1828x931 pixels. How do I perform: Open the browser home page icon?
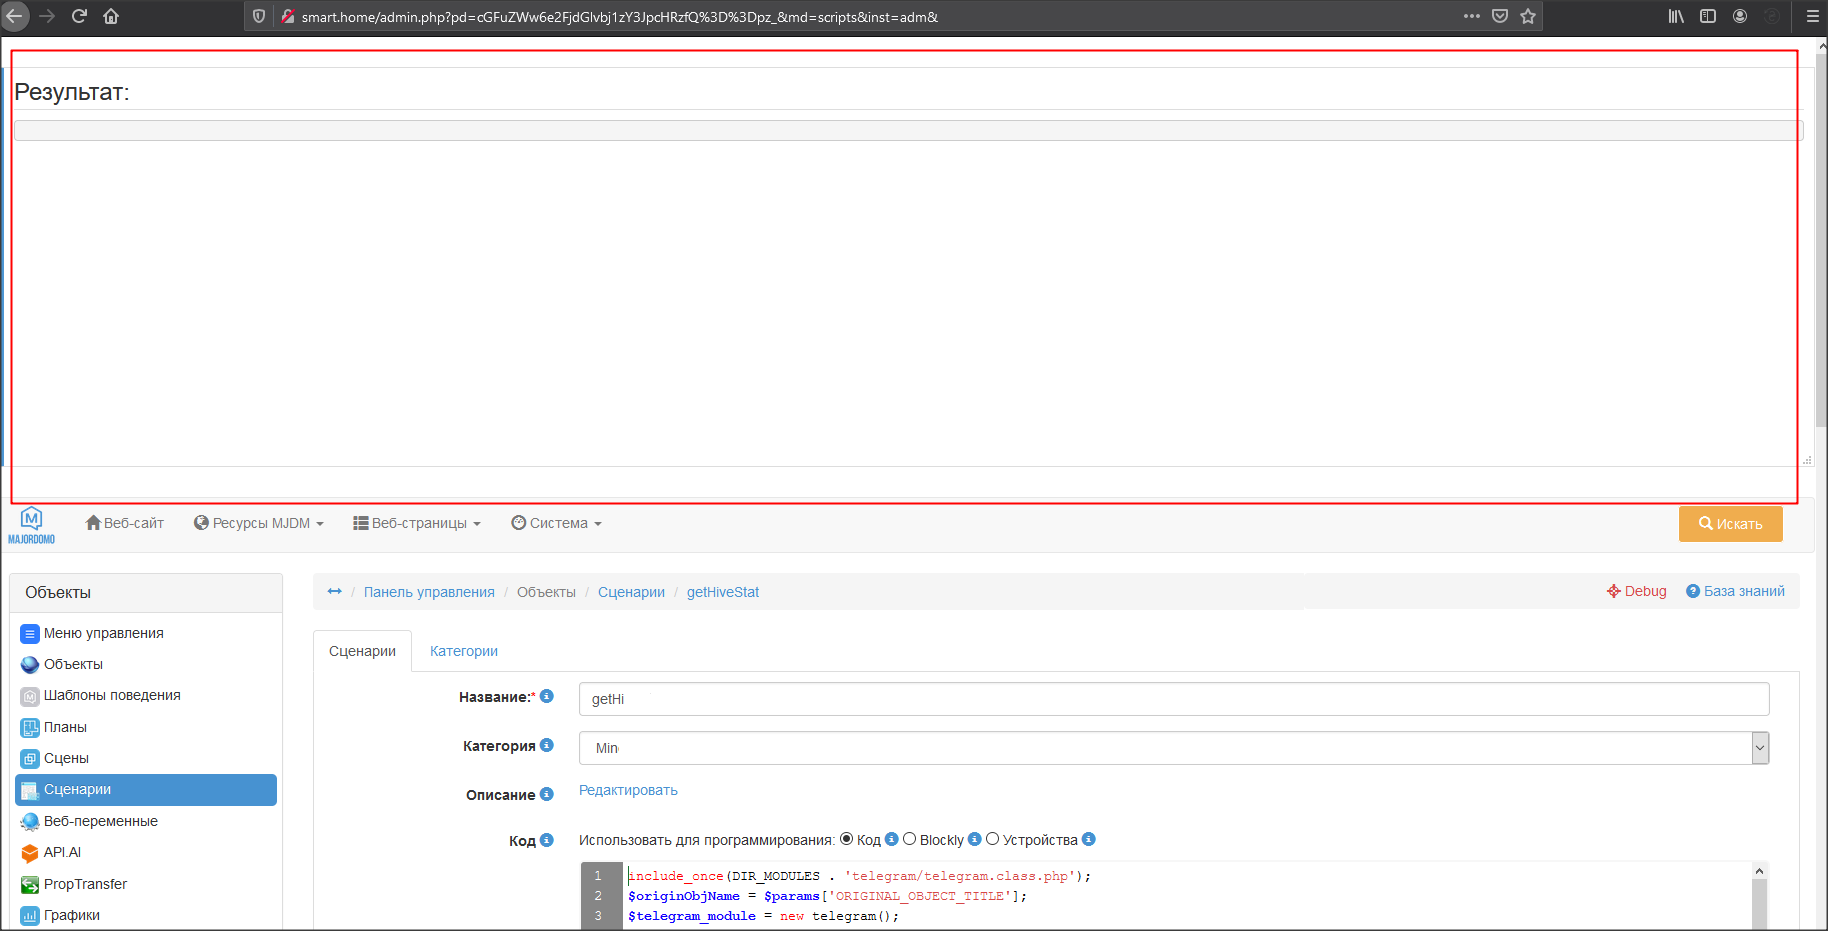tap(111, 16)
